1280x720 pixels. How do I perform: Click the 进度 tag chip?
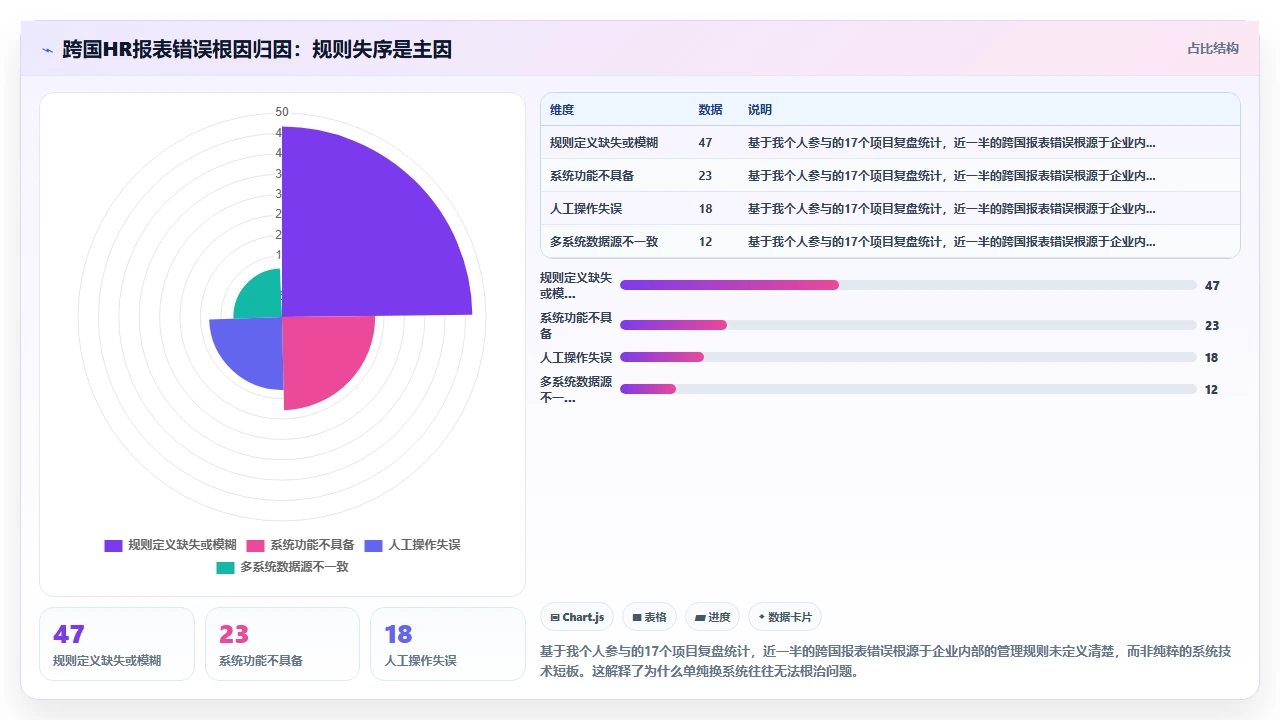pos(713,617)
